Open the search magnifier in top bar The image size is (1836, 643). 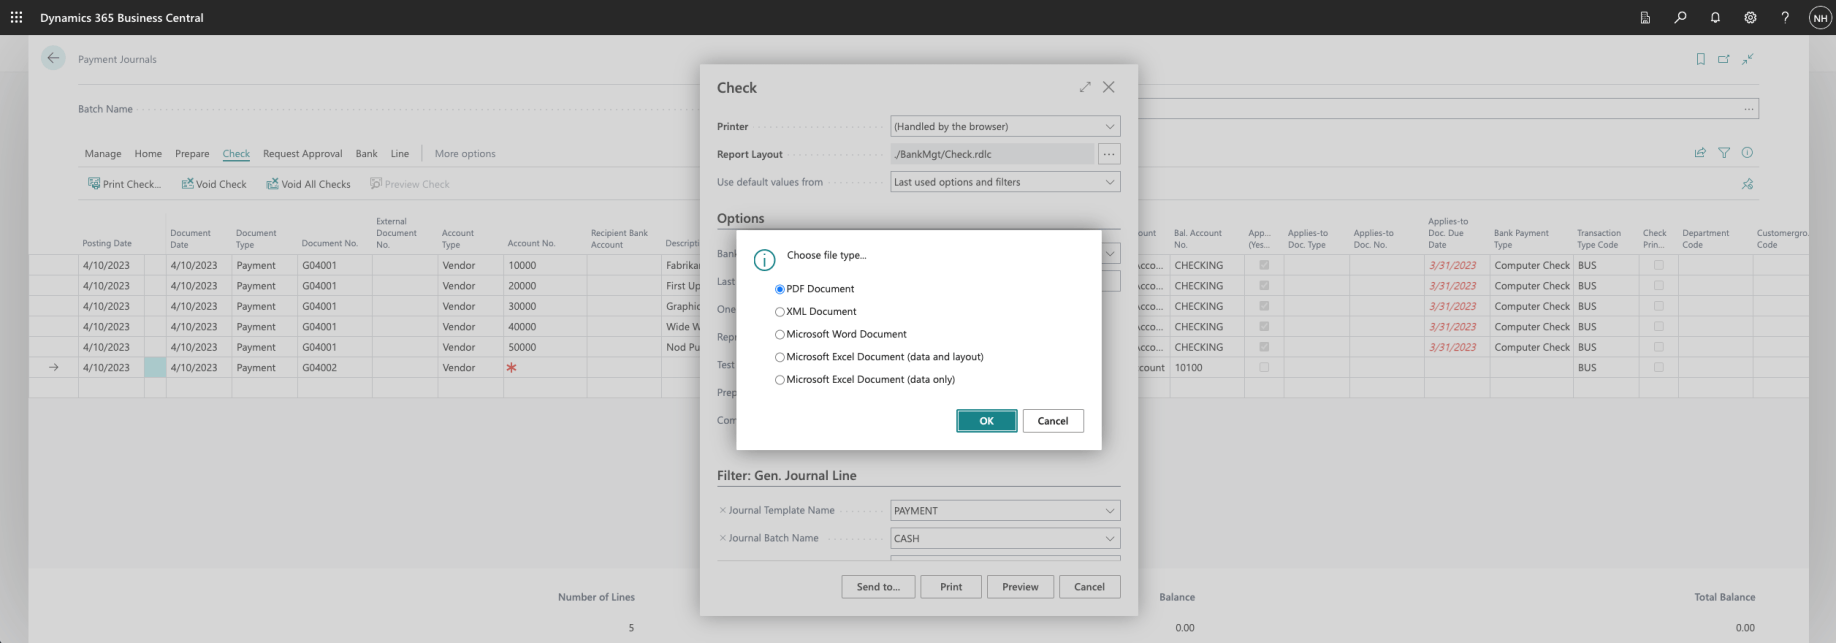(1680, 17)
